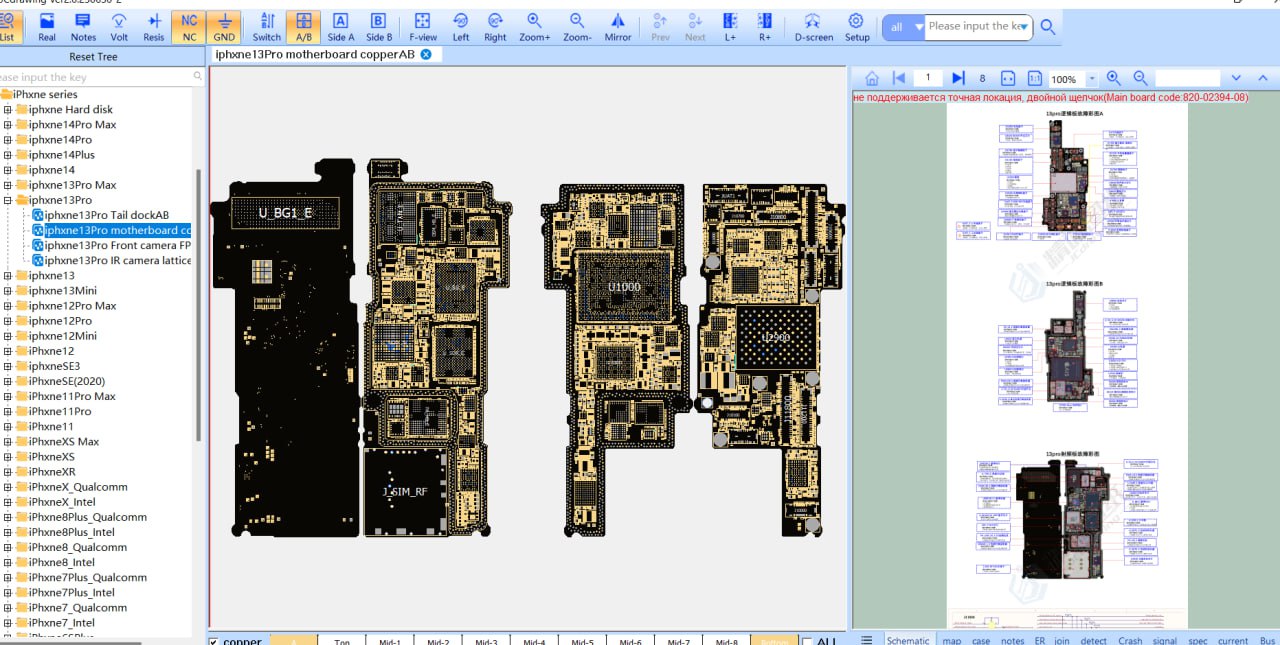This screenshot has width=1280, height=645.
Task: Rotate the board Right
Action: (x=495, y=27)
